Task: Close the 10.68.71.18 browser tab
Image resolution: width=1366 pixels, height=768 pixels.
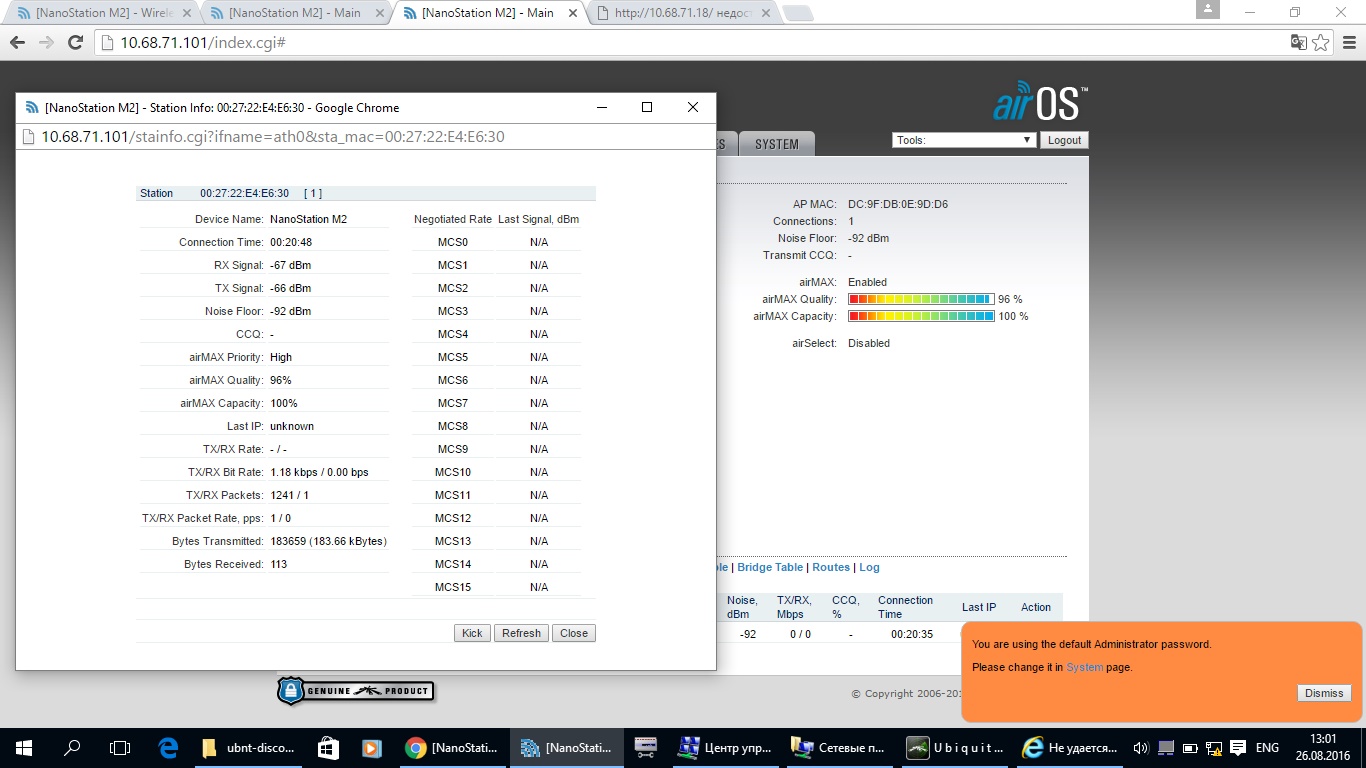Action: [x=765, y=13]
